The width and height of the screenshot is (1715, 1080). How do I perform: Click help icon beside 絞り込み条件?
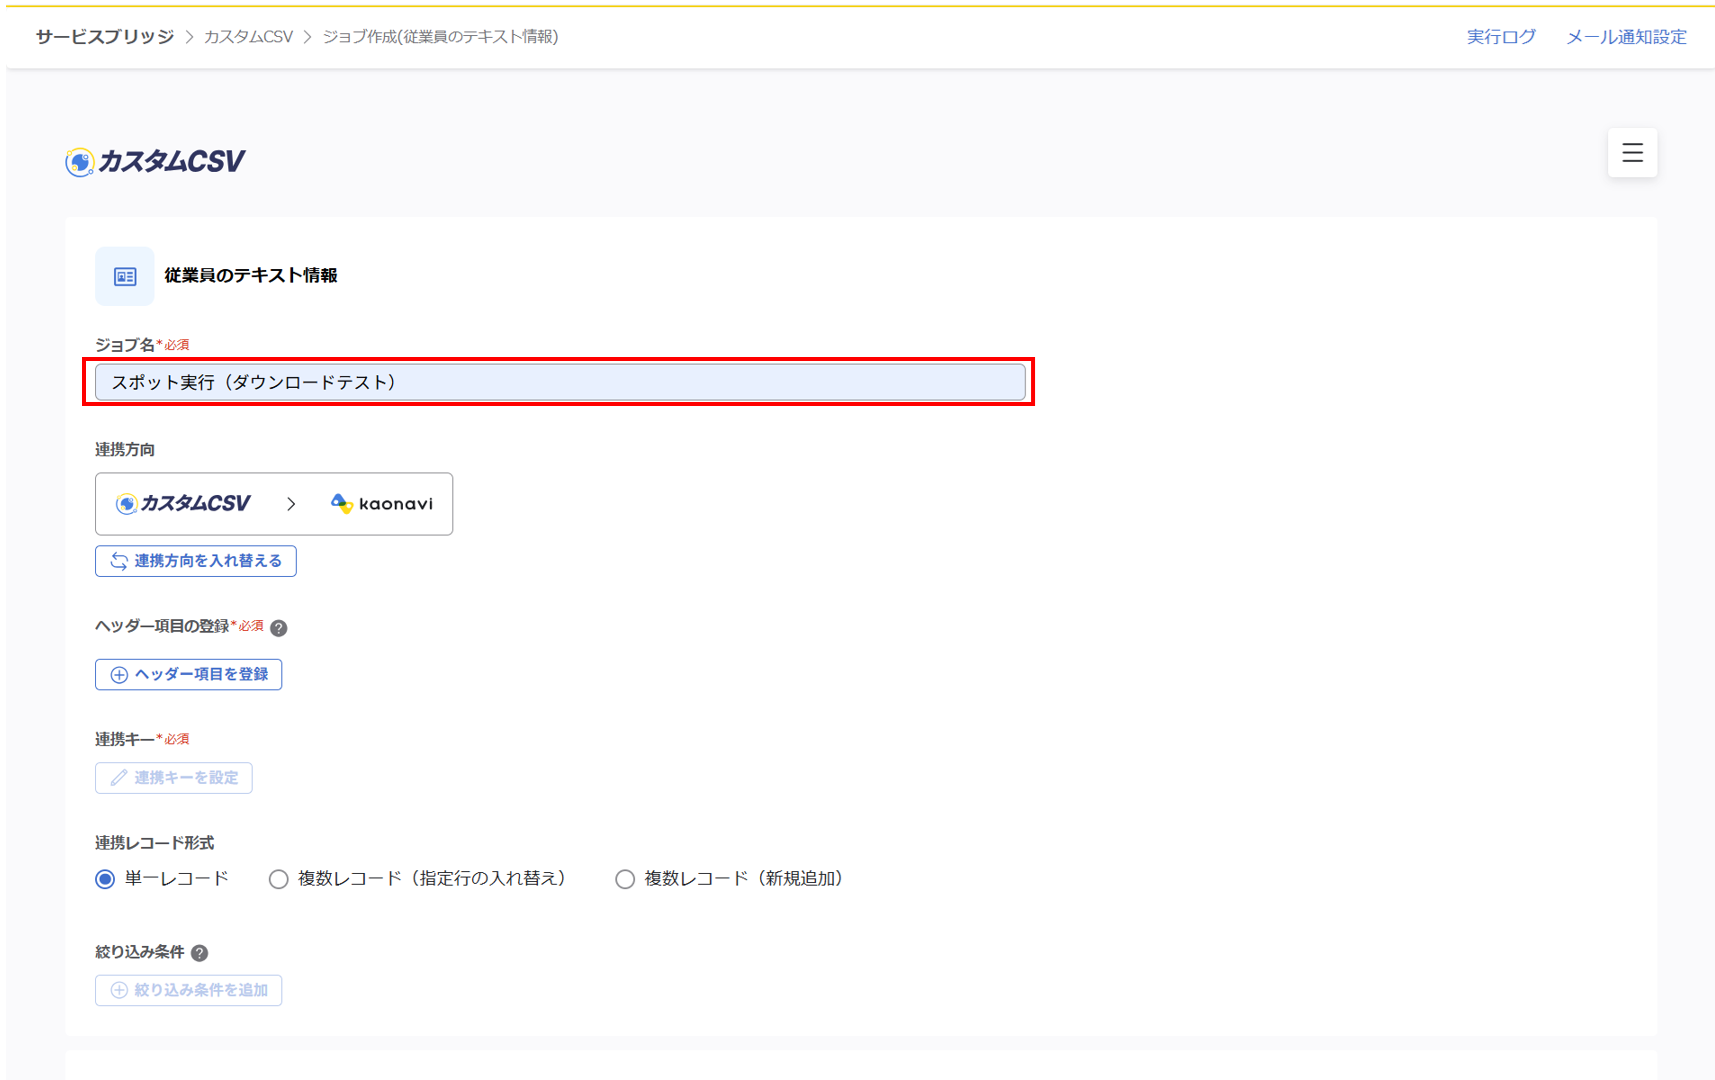coord(200,953)
